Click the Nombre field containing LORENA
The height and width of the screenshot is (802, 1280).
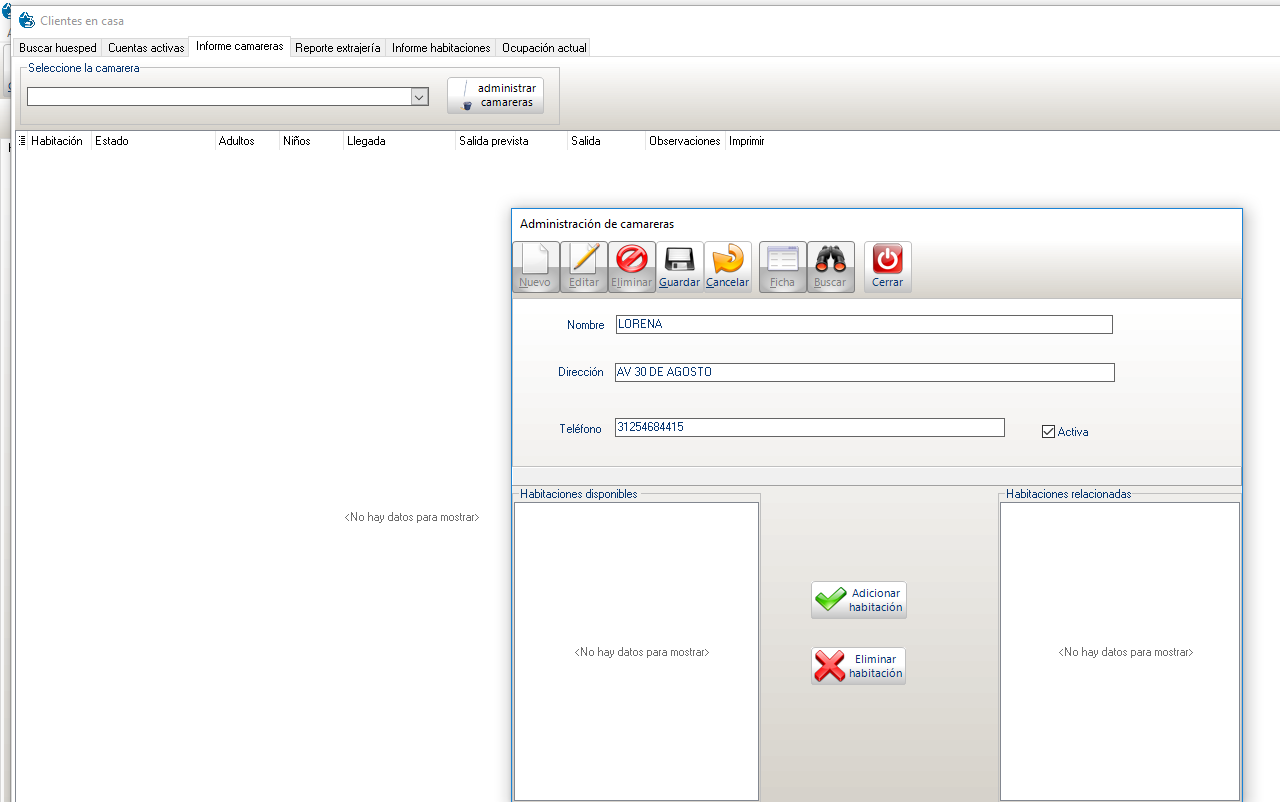(x=863, y=325)
